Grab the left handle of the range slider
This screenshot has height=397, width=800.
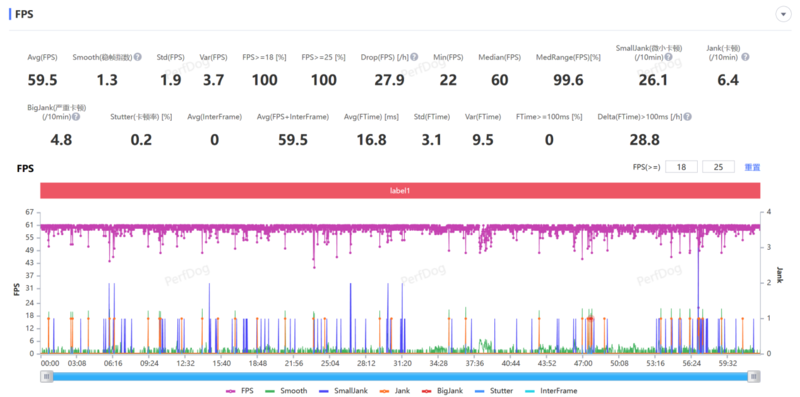coord(47,377)
